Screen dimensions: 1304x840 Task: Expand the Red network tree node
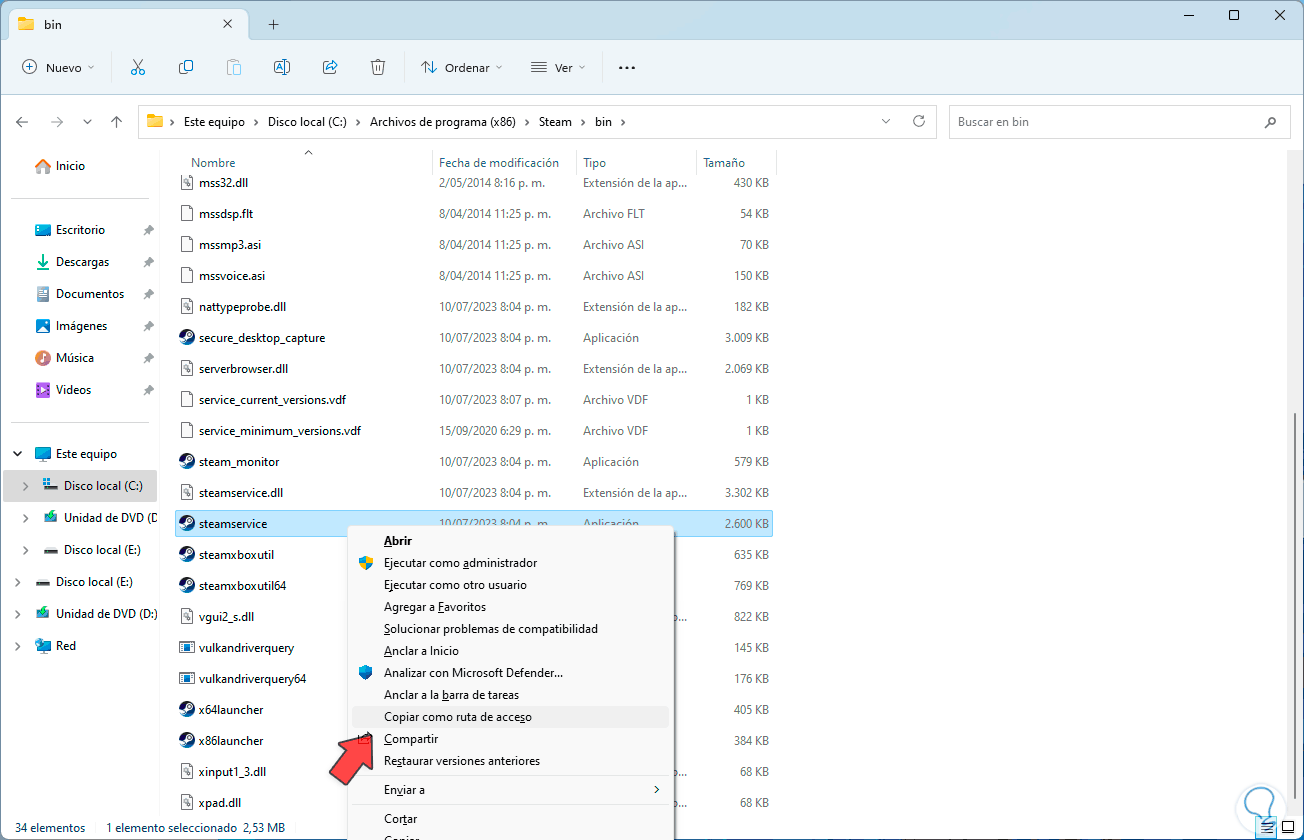point(18,646)
